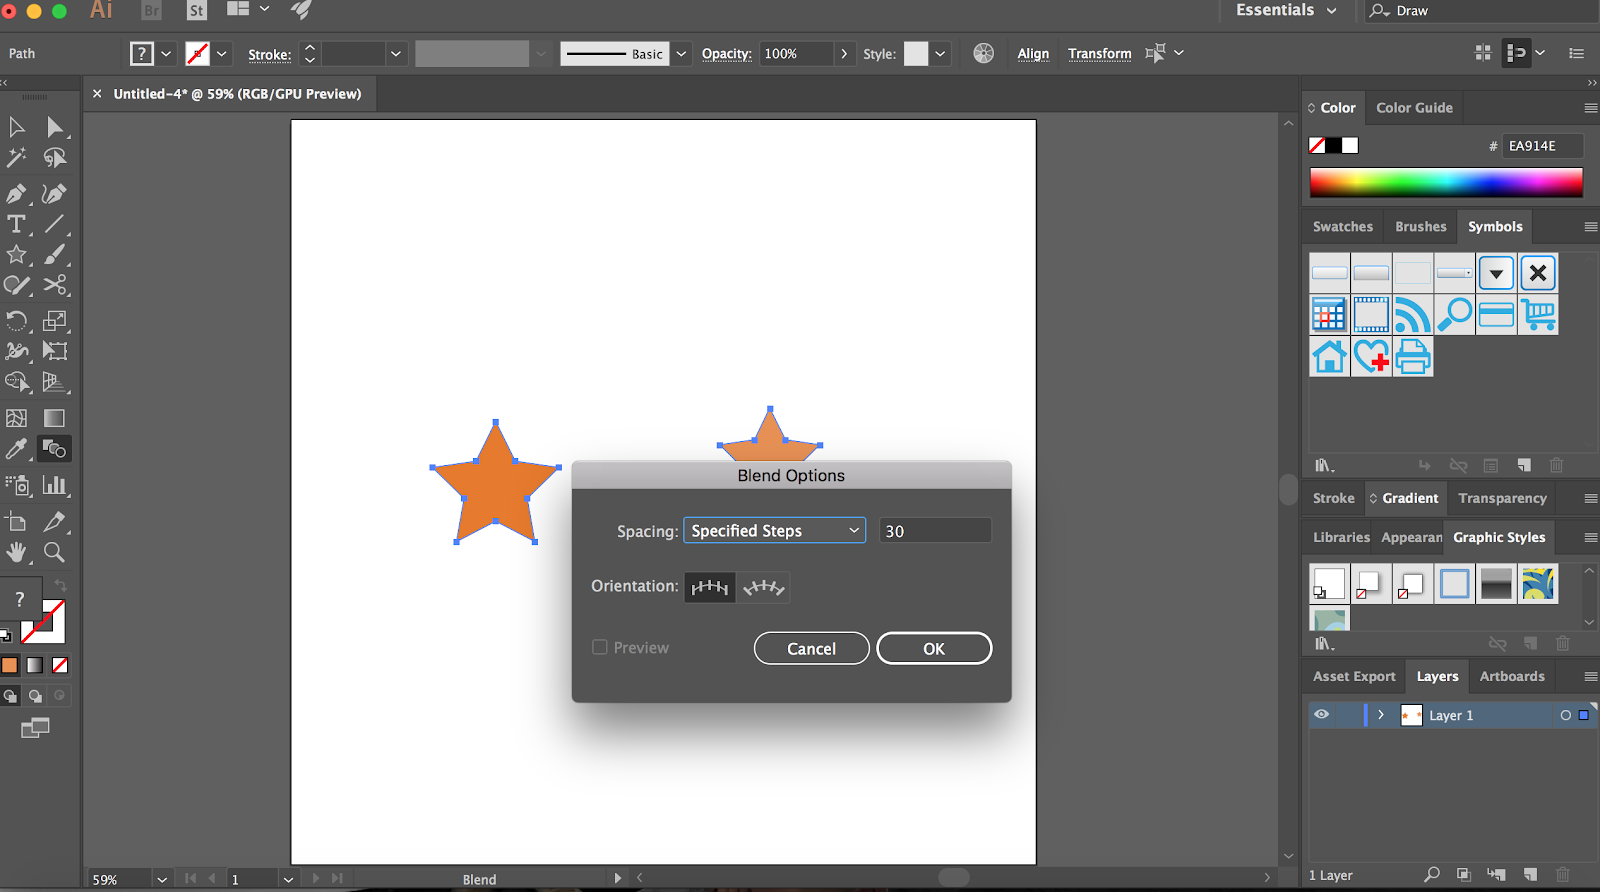
Task: Select the Mesh tool
Action: coord(17,418)
